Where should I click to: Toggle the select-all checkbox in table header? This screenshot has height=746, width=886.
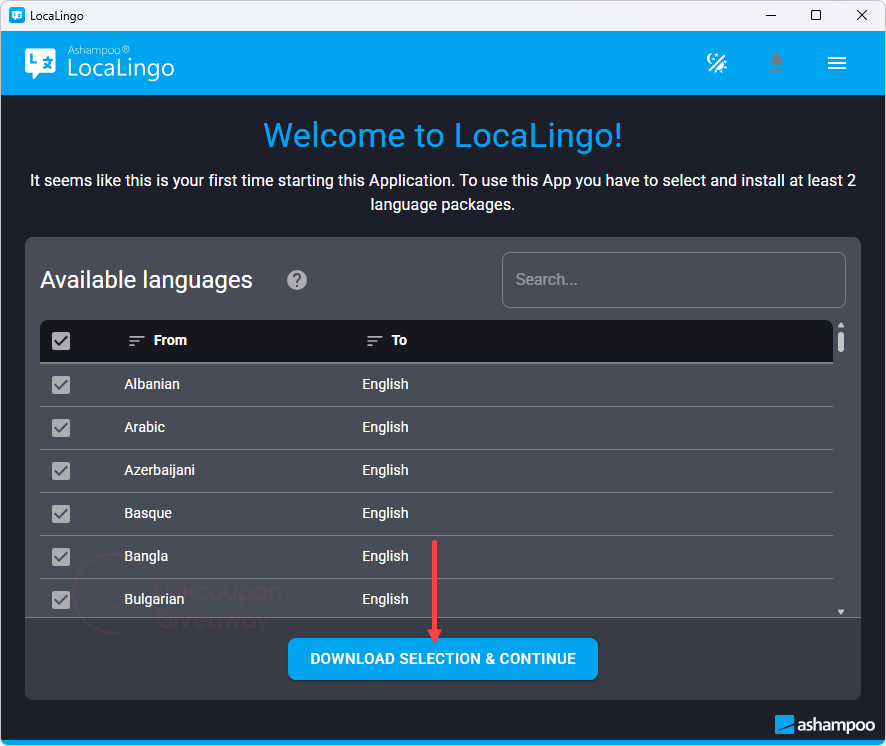point(61,341)
